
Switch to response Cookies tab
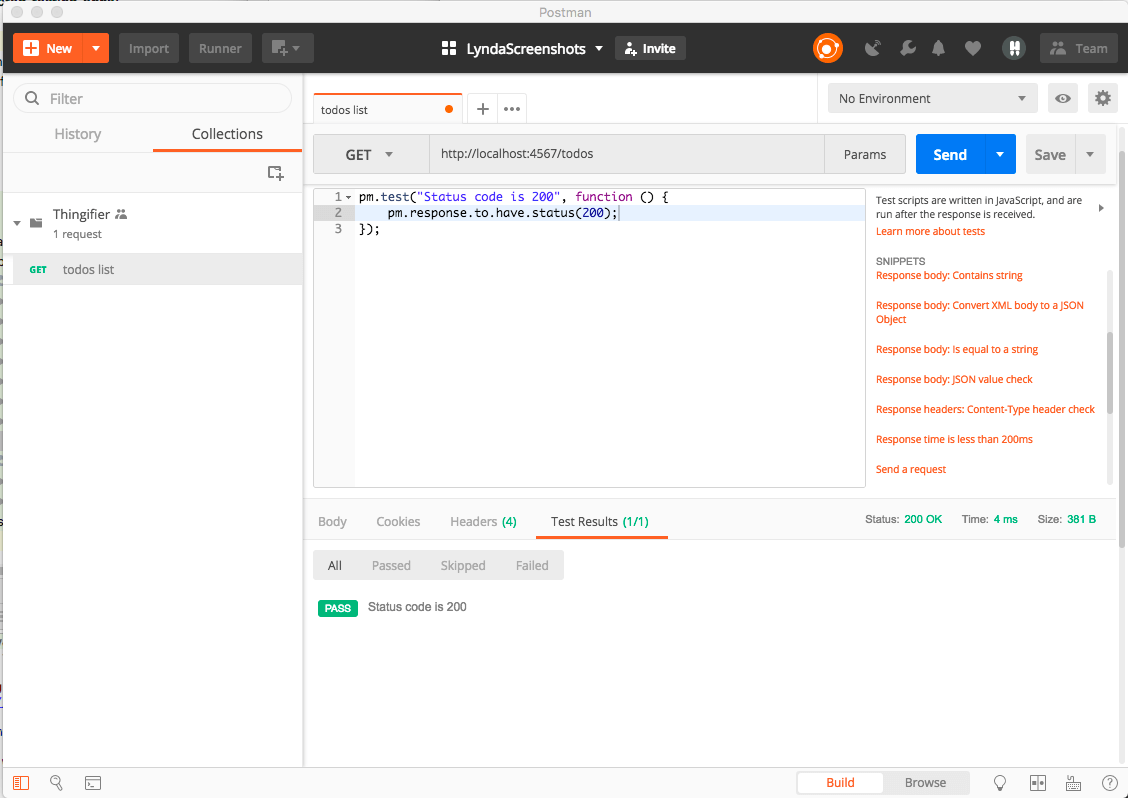398,522
